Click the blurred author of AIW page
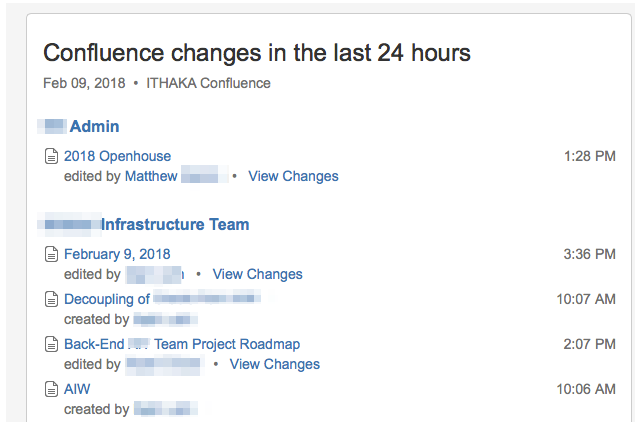The width and height of the screenshot is (635, 422). click(x=166, y=408)
